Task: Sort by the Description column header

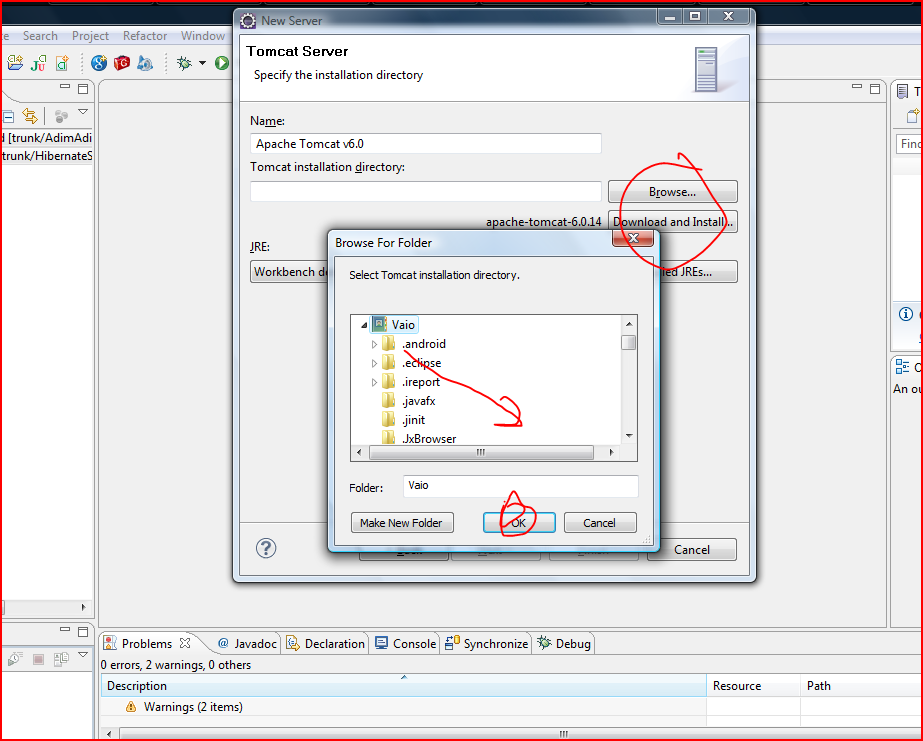Action: coord(404,686)
